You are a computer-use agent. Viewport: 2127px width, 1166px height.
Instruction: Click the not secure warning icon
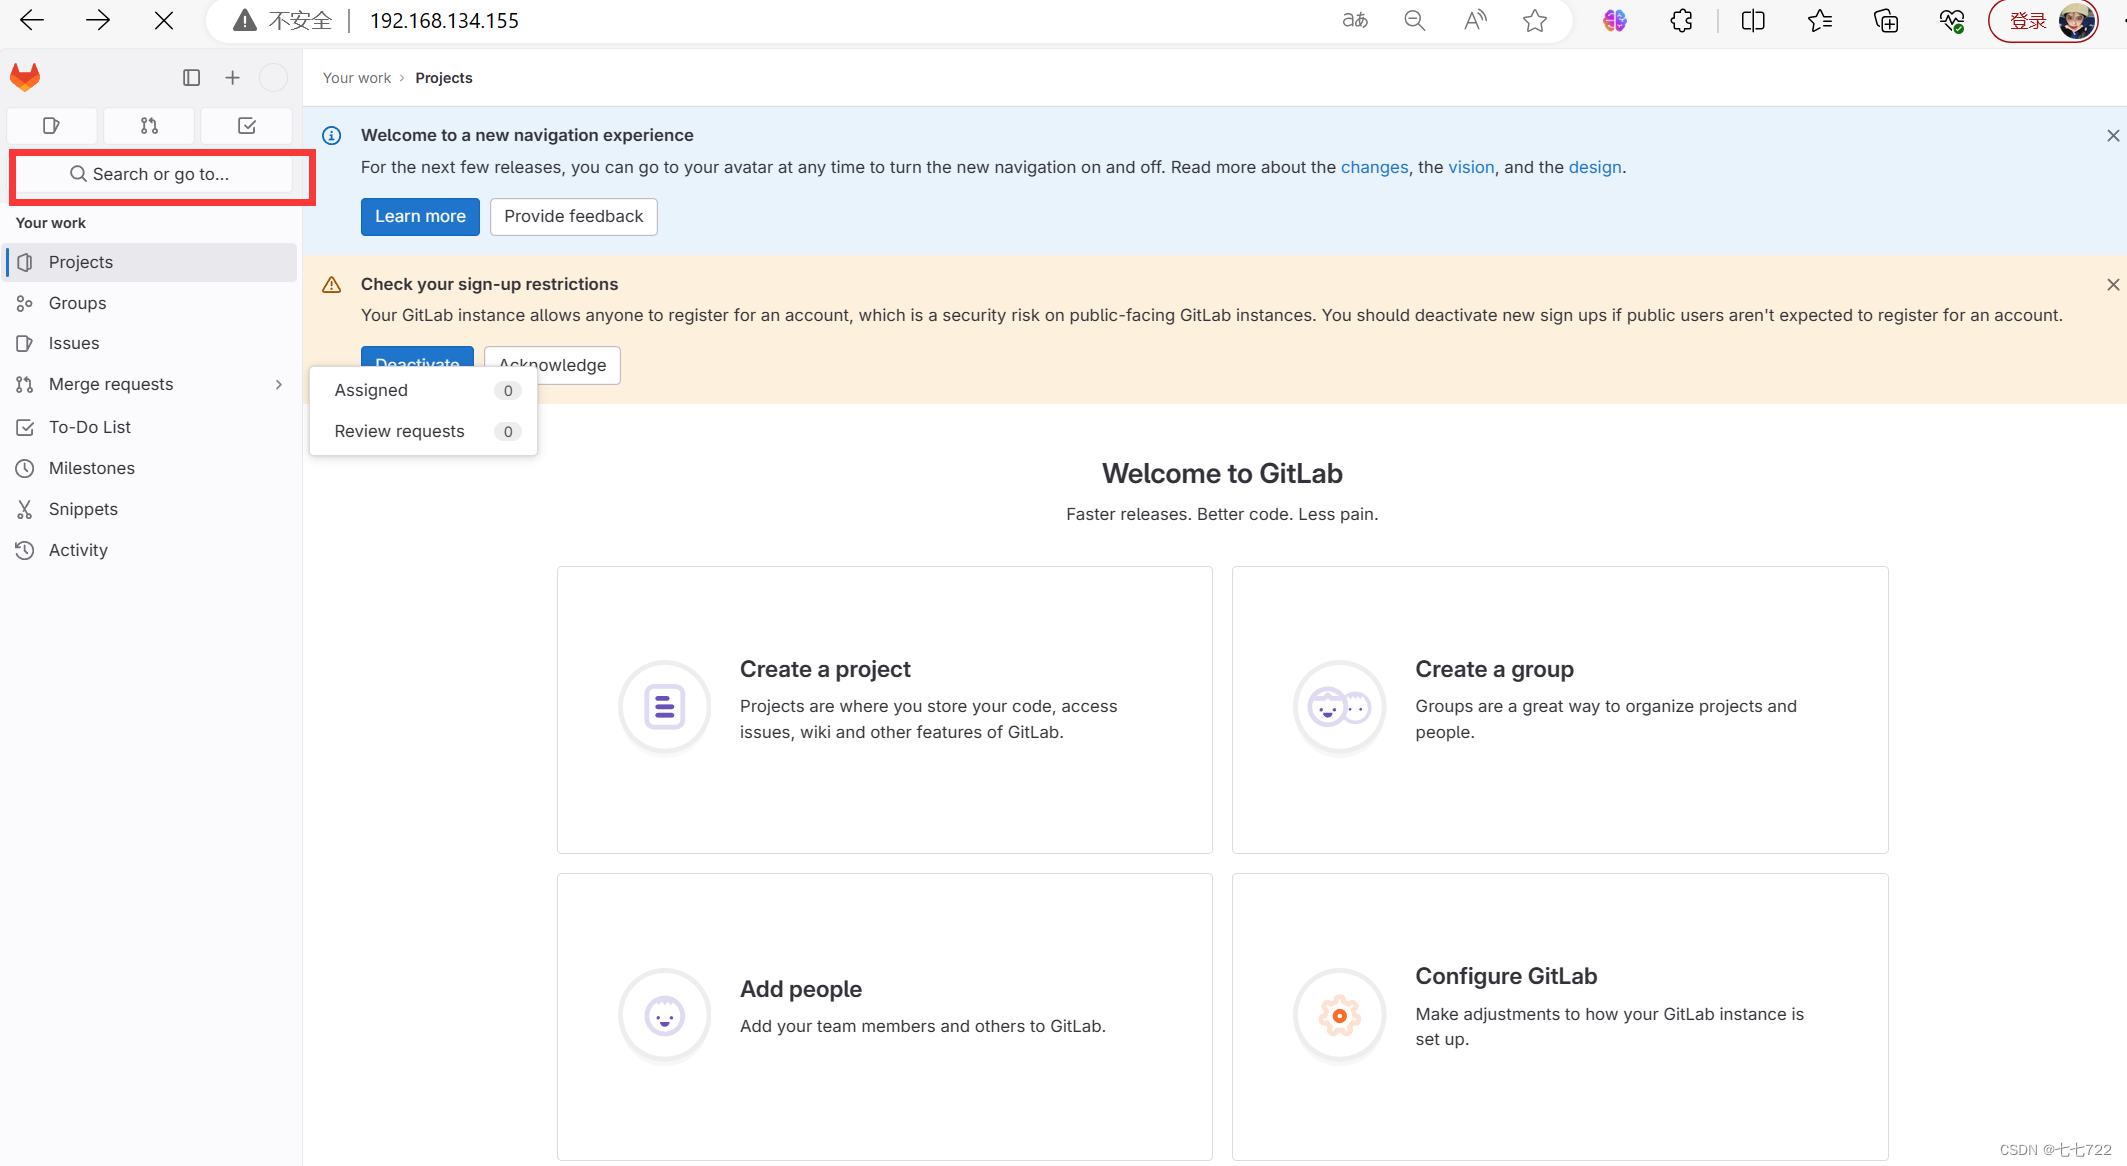pos(245,20)
